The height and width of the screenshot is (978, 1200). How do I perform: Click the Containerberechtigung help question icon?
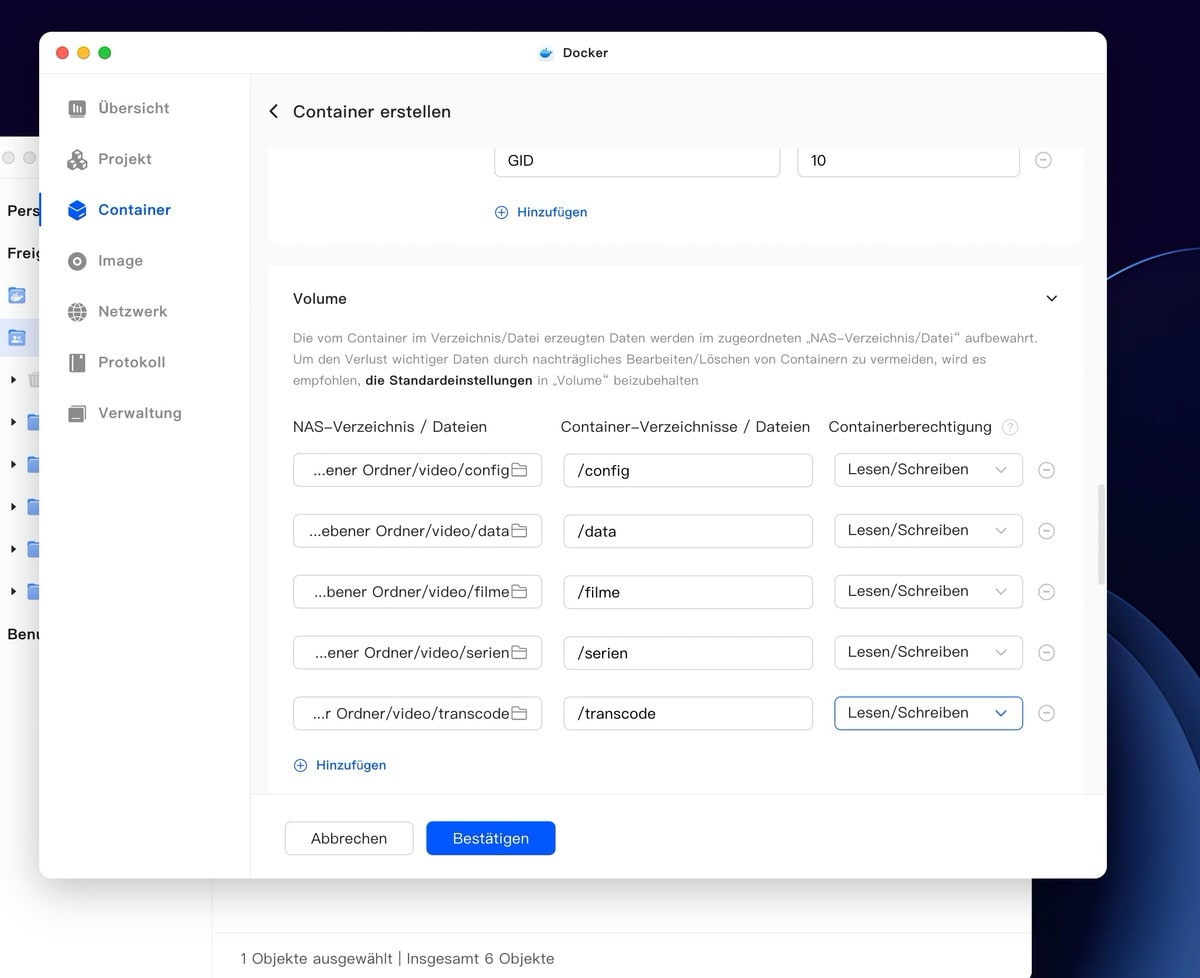pyautogui.click(x=1010, y=427)
